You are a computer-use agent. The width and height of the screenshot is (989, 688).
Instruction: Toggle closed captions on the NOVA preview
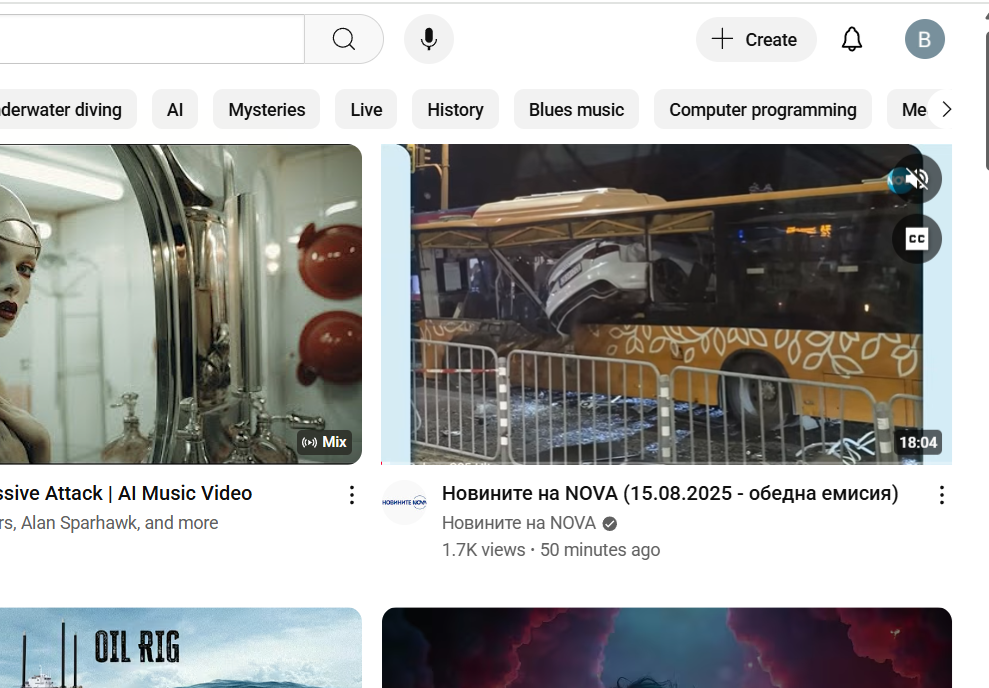click(917, 239)
